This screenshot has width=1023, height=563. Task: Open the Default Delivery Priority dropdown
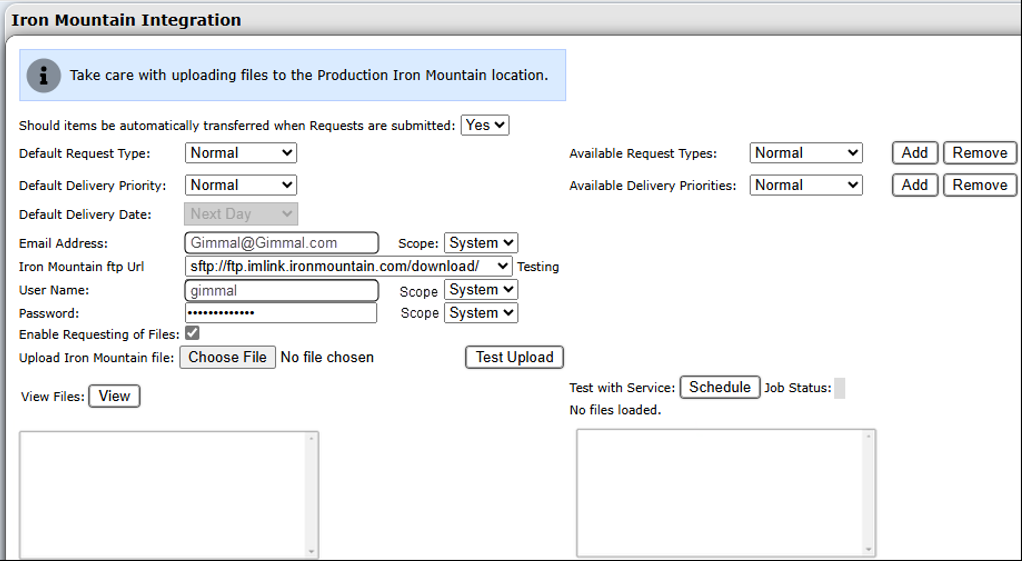click(x=241, y=185)
